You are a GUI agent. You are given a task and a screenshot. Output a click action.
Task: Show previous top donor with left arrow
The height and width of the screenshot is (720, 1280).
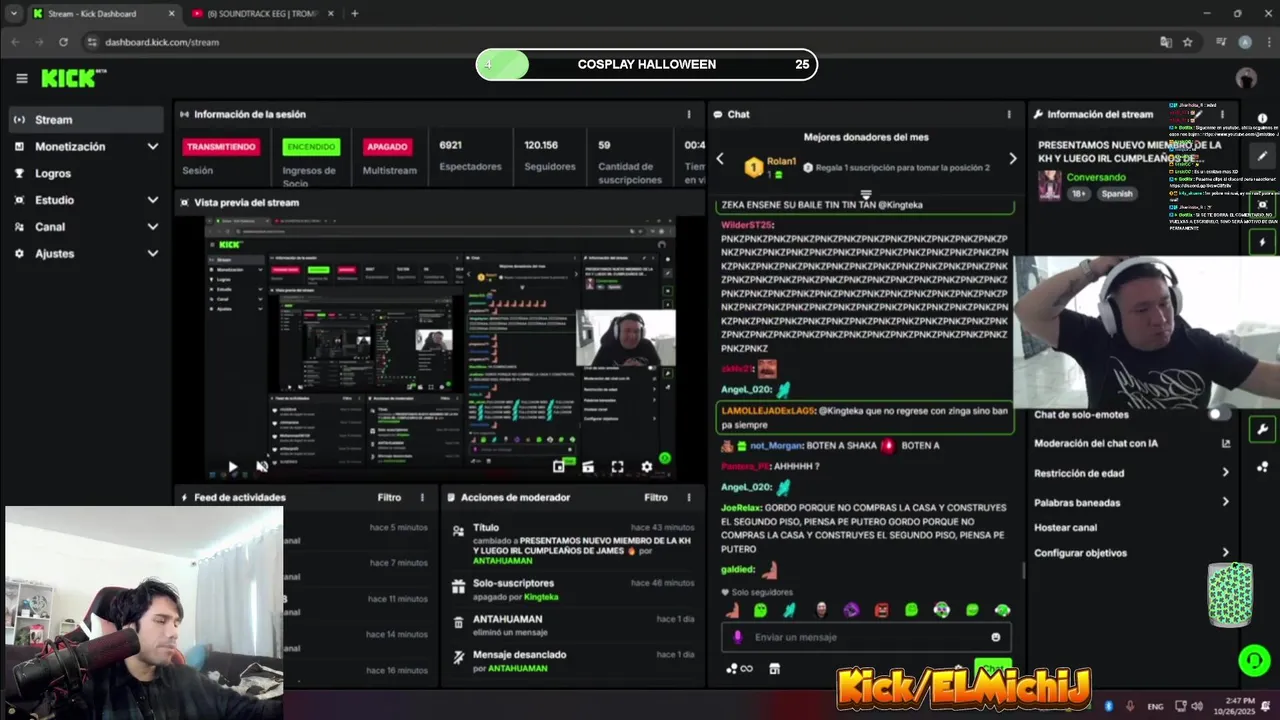(x=719, y=159)
